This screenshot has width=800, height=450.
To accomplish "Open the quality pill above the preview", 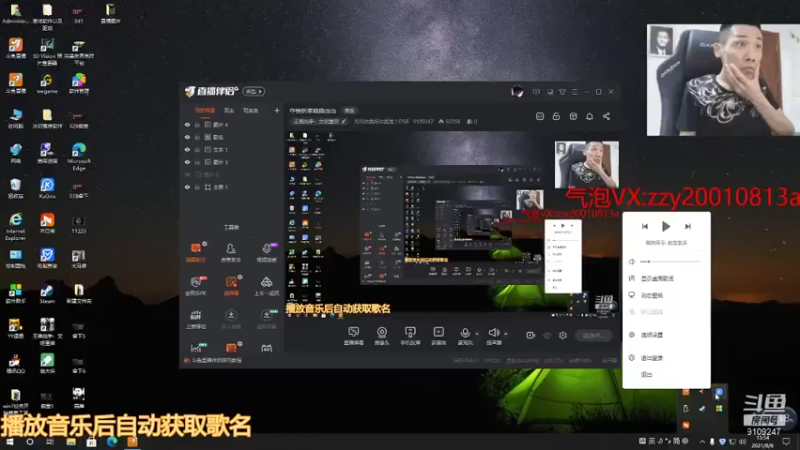I will (349, 110).
